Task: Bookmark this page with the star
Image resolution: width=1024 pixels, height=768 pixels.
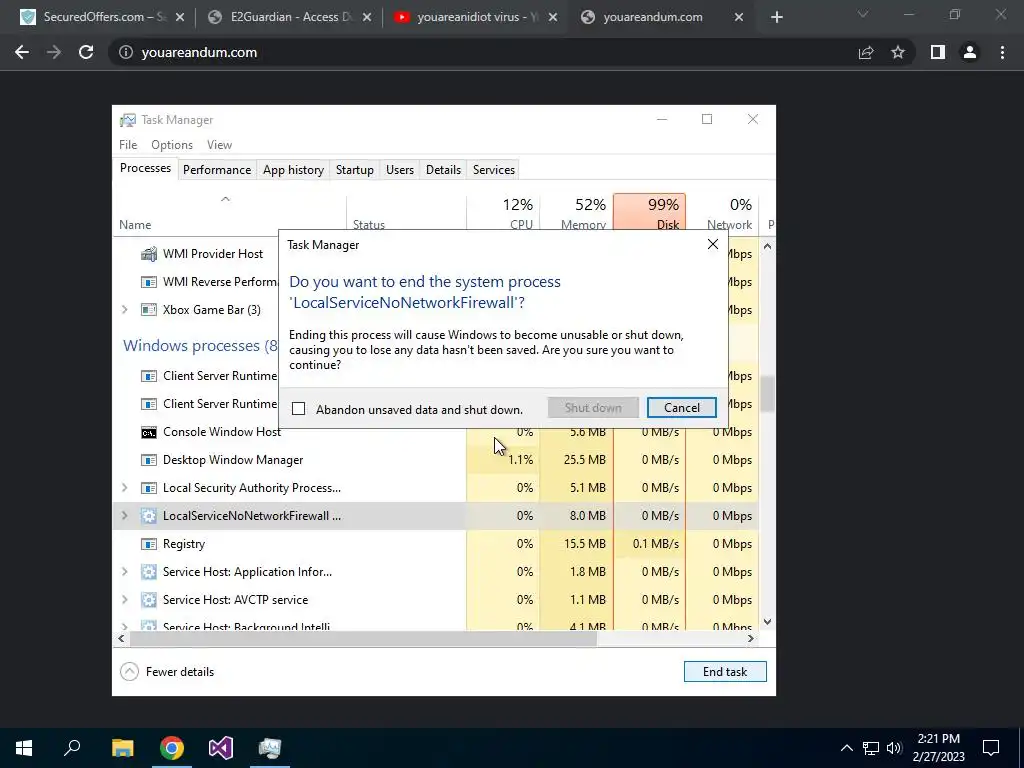Action: [x=898, y=52]
